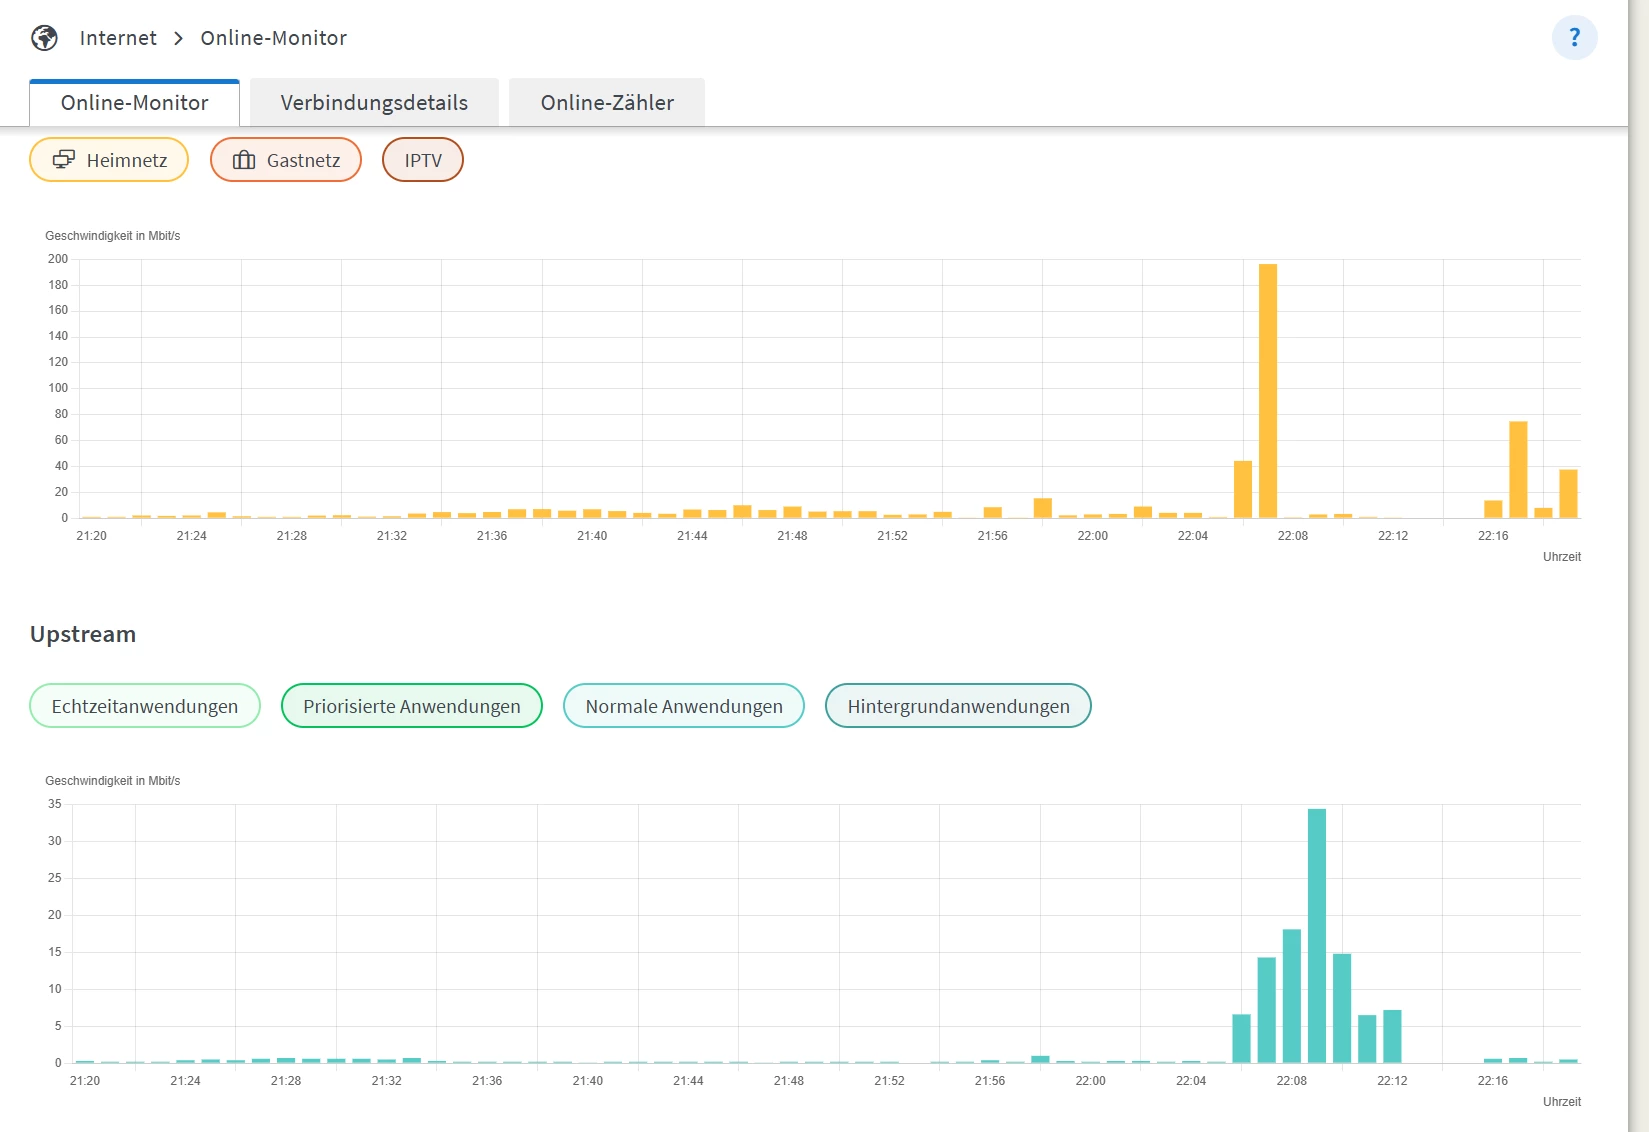Toggle Echtzeitanwendungen upstream filter

coord(145,706)
